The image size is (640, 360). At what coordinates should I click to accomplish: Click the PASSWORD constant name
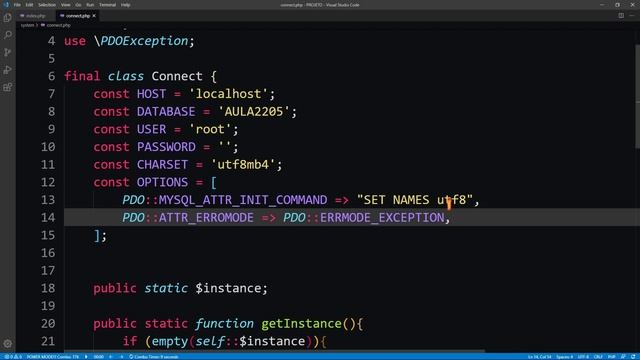tap(166, 147)
